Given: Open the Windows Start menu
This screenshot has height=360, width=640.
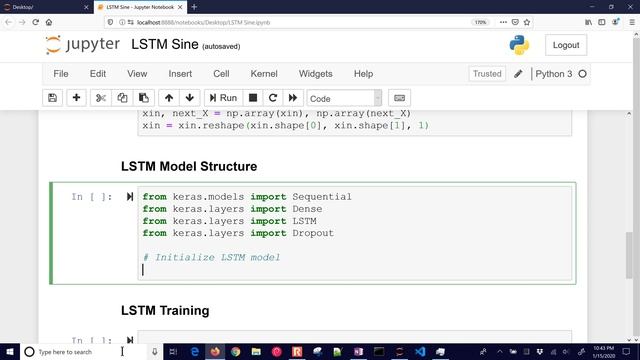Looking at the screenshot, I should (x=10, y=352).
